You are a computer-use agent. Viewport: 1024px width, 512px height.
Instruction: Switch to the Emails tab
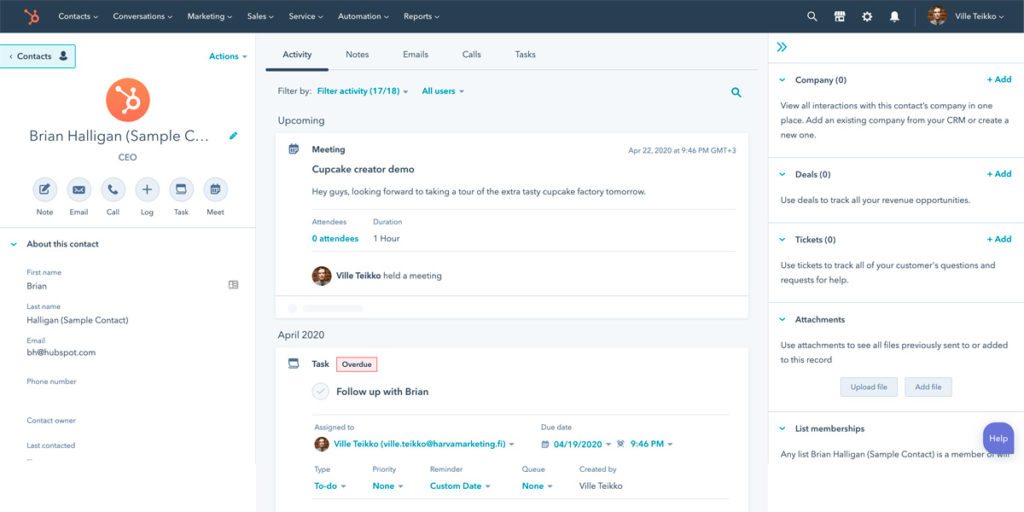click(x=415, y=55)
